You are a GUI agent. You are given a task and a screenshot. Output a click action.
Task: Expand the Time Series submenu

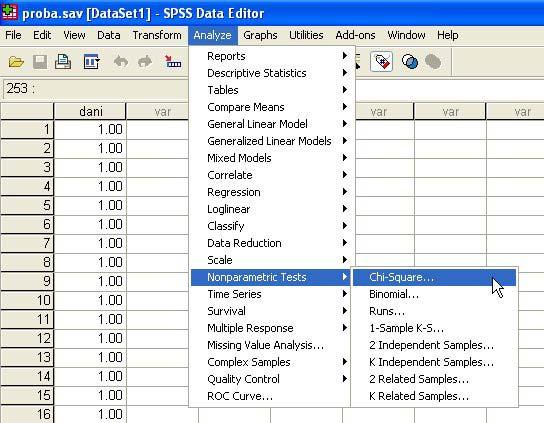[x=270, y=294]
